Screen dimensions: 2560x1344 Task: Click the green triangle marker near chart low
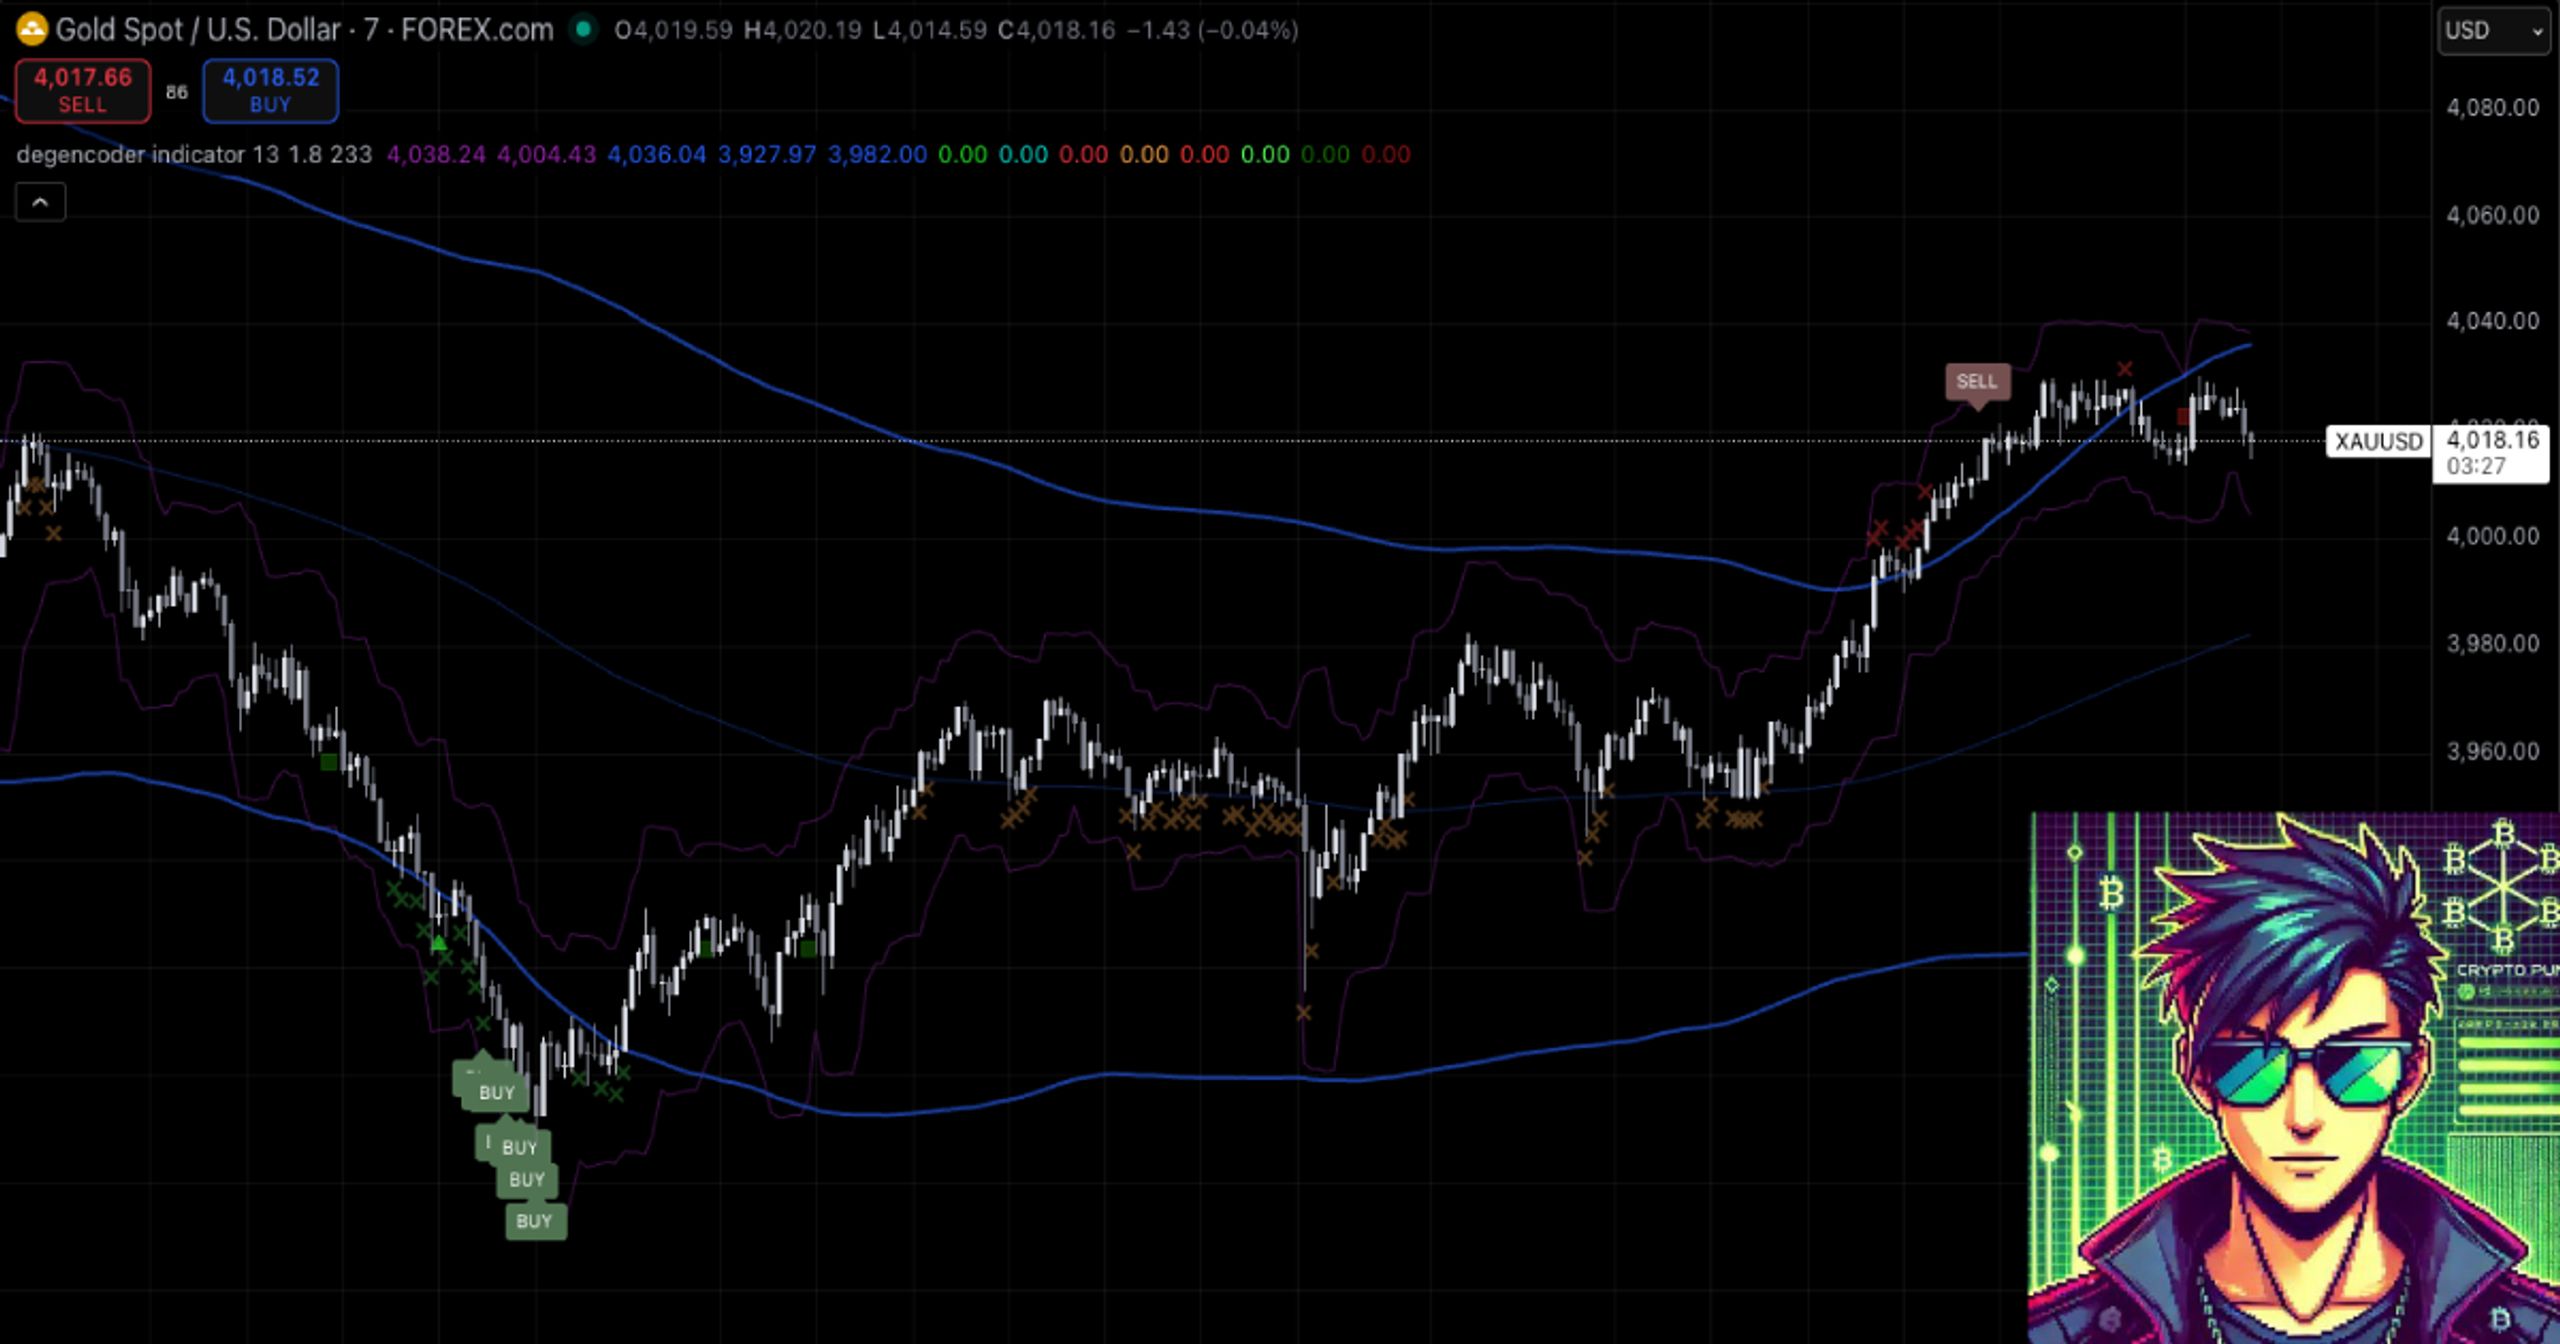[438, 943]
